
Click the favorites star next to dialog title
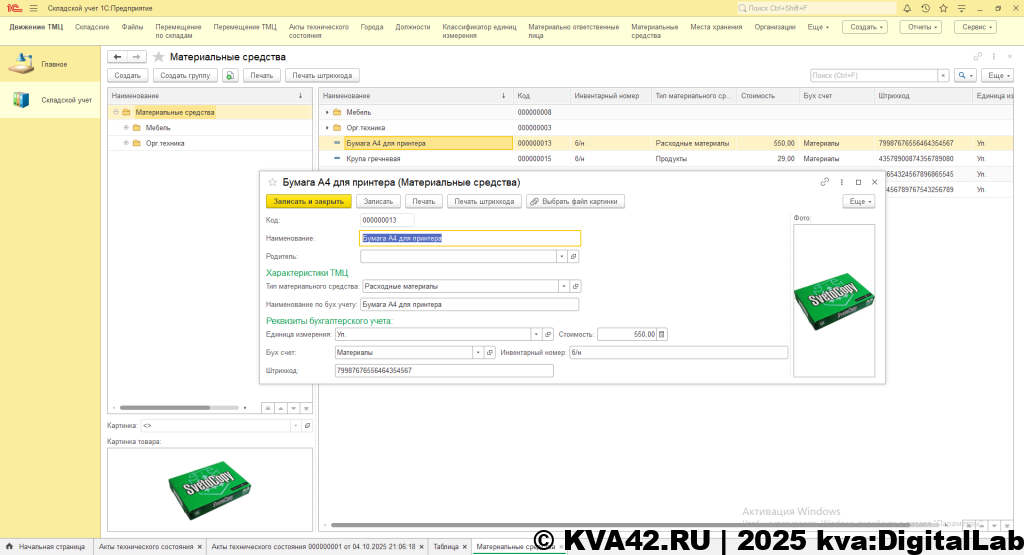(x=272, y=183)
